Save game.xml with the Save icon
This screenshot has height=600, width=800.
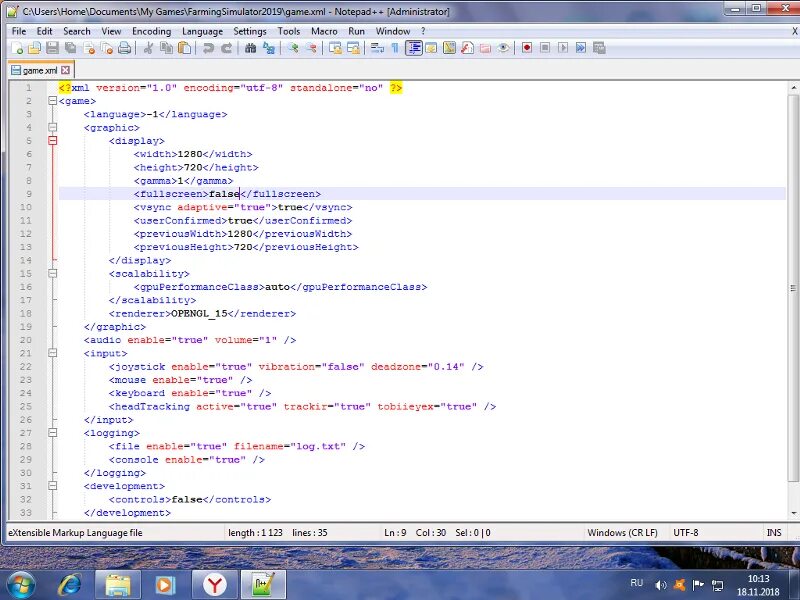pyautogui.click(x=52, y=48)
